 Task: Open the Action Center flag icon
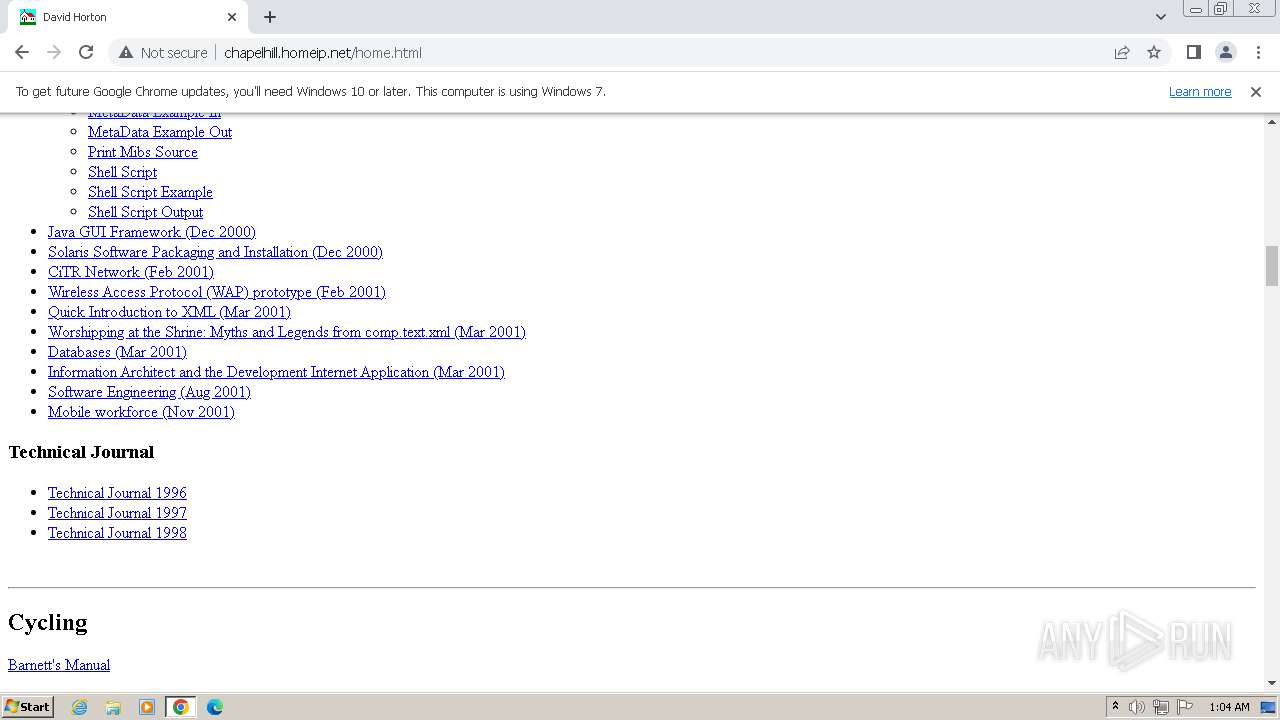pos(1185,707)
